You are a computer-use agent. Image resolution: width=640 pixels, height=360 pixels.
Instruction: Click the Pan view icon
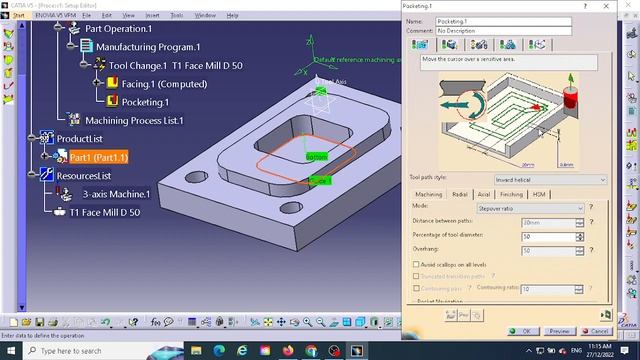281,322
